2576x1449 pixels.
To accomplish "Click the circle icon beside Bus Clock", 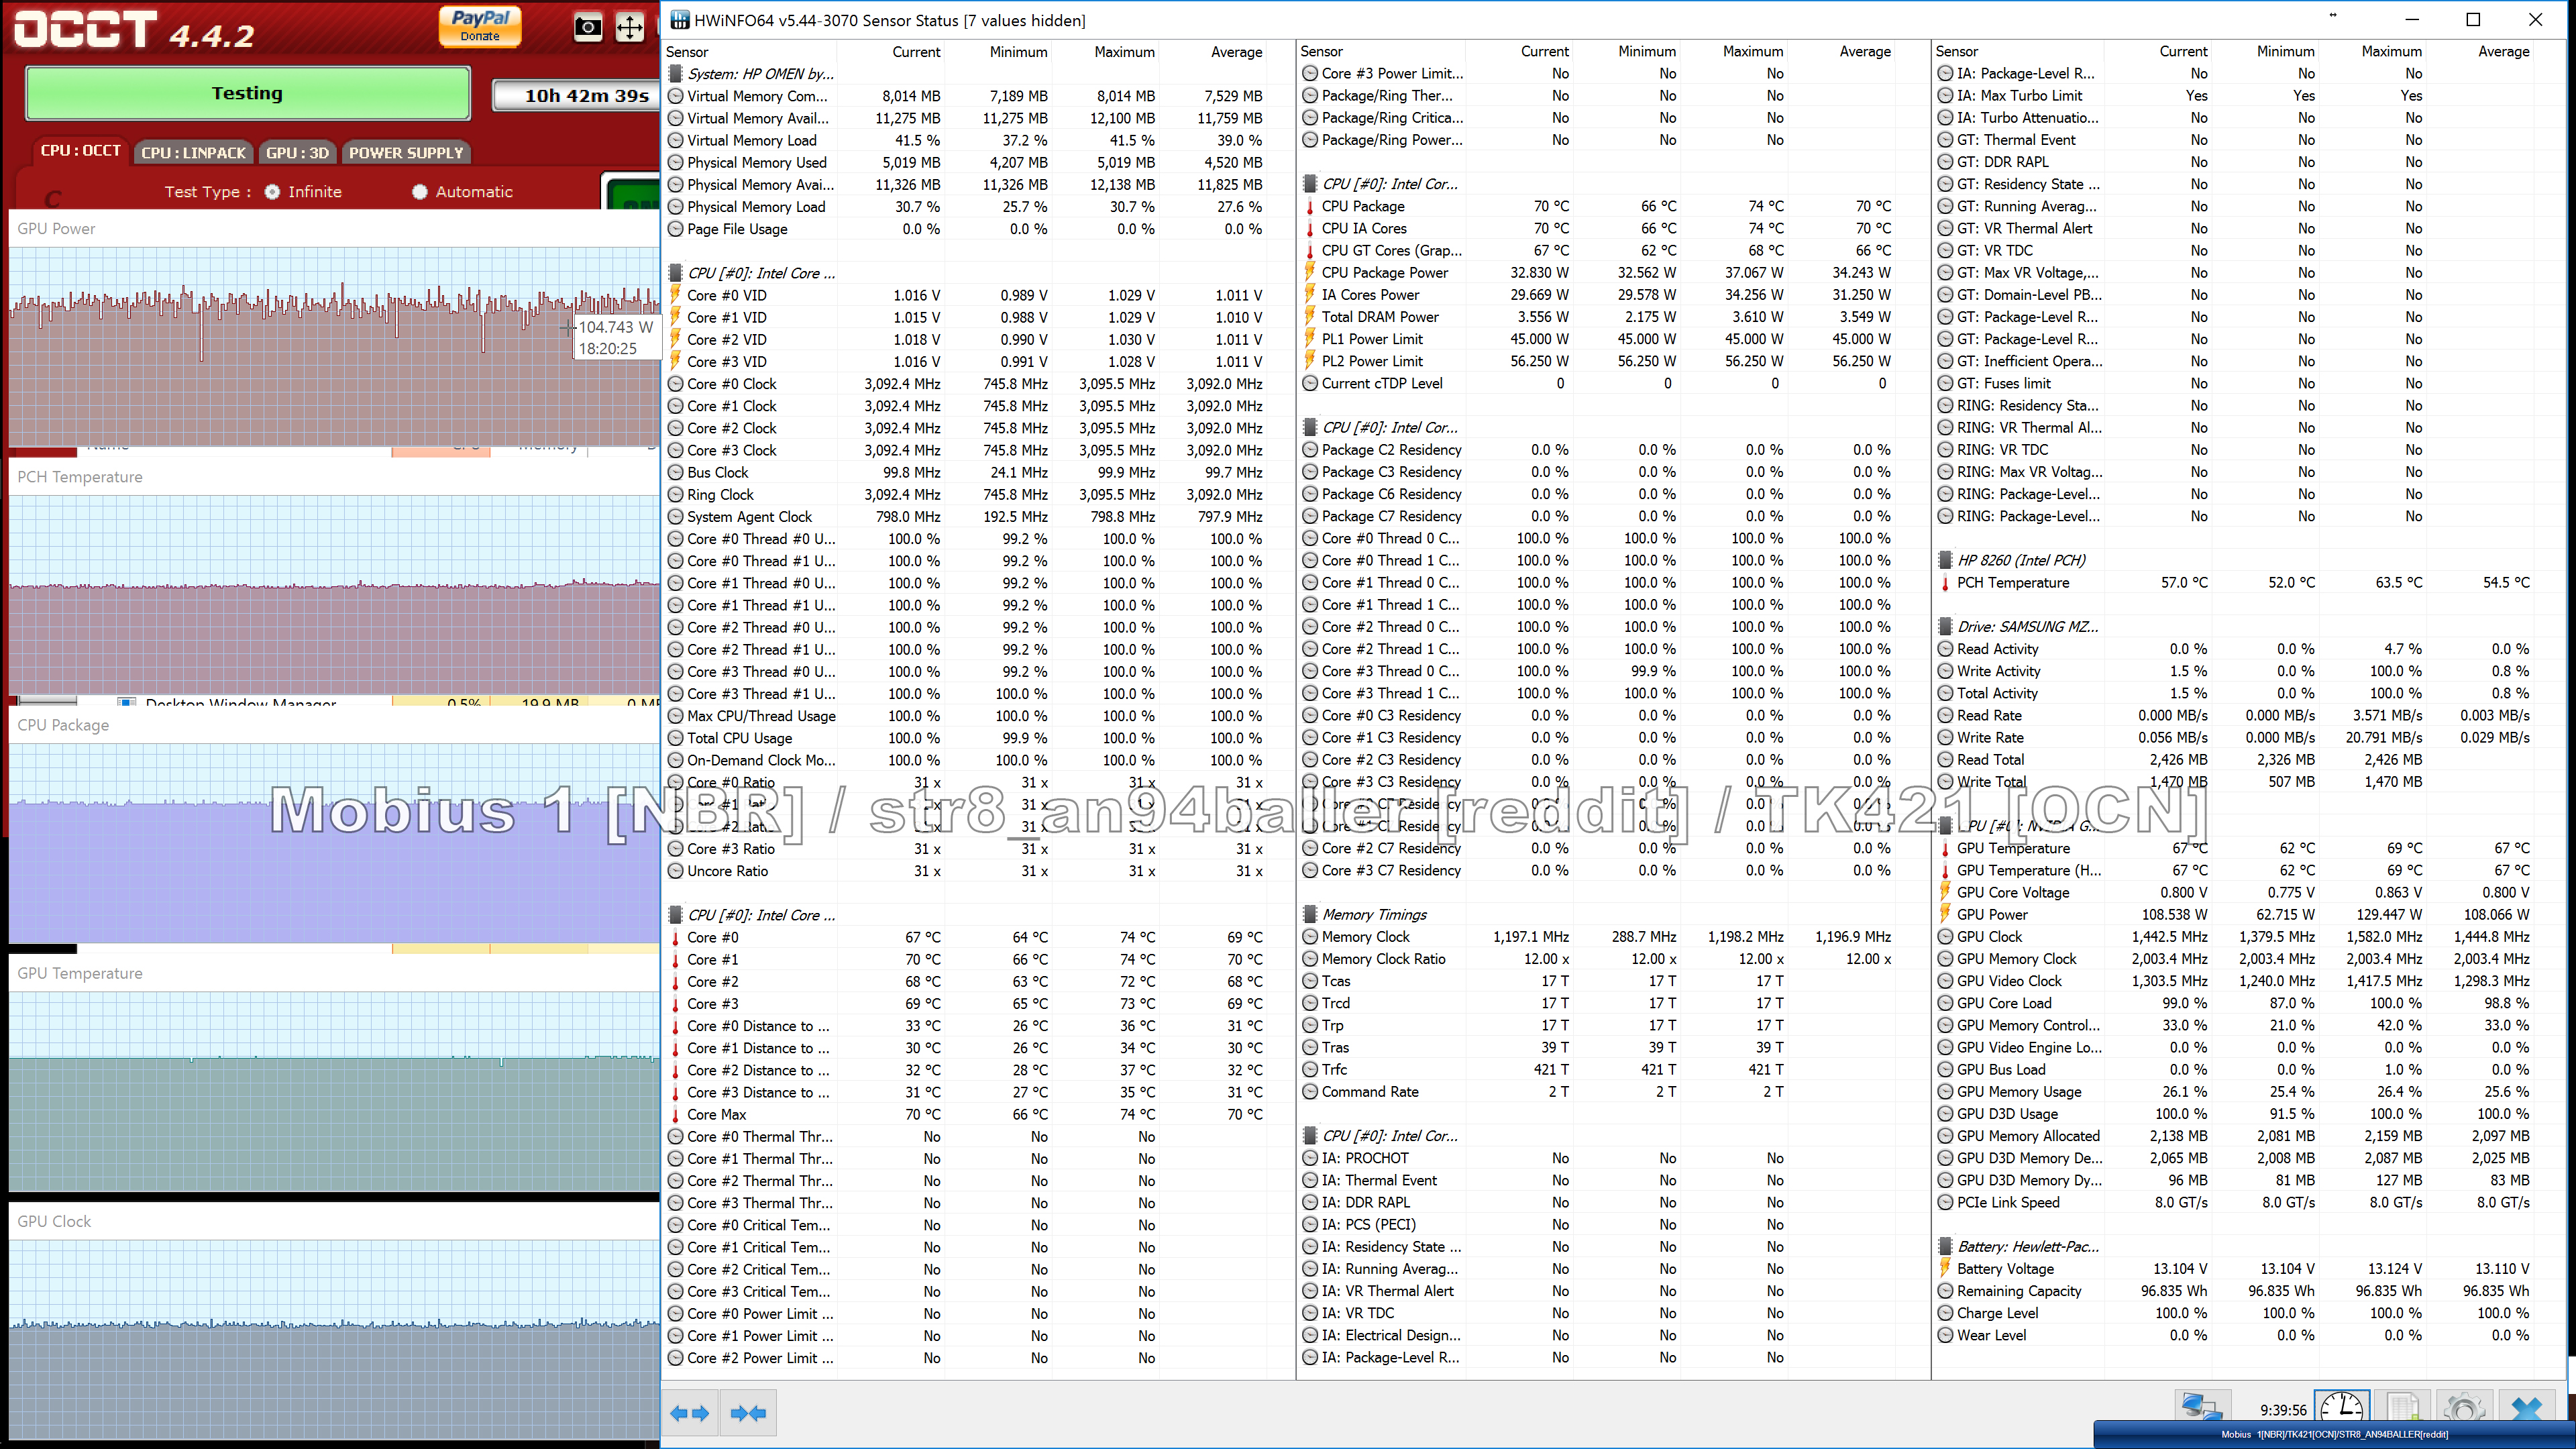I will [x=675, y=473].
